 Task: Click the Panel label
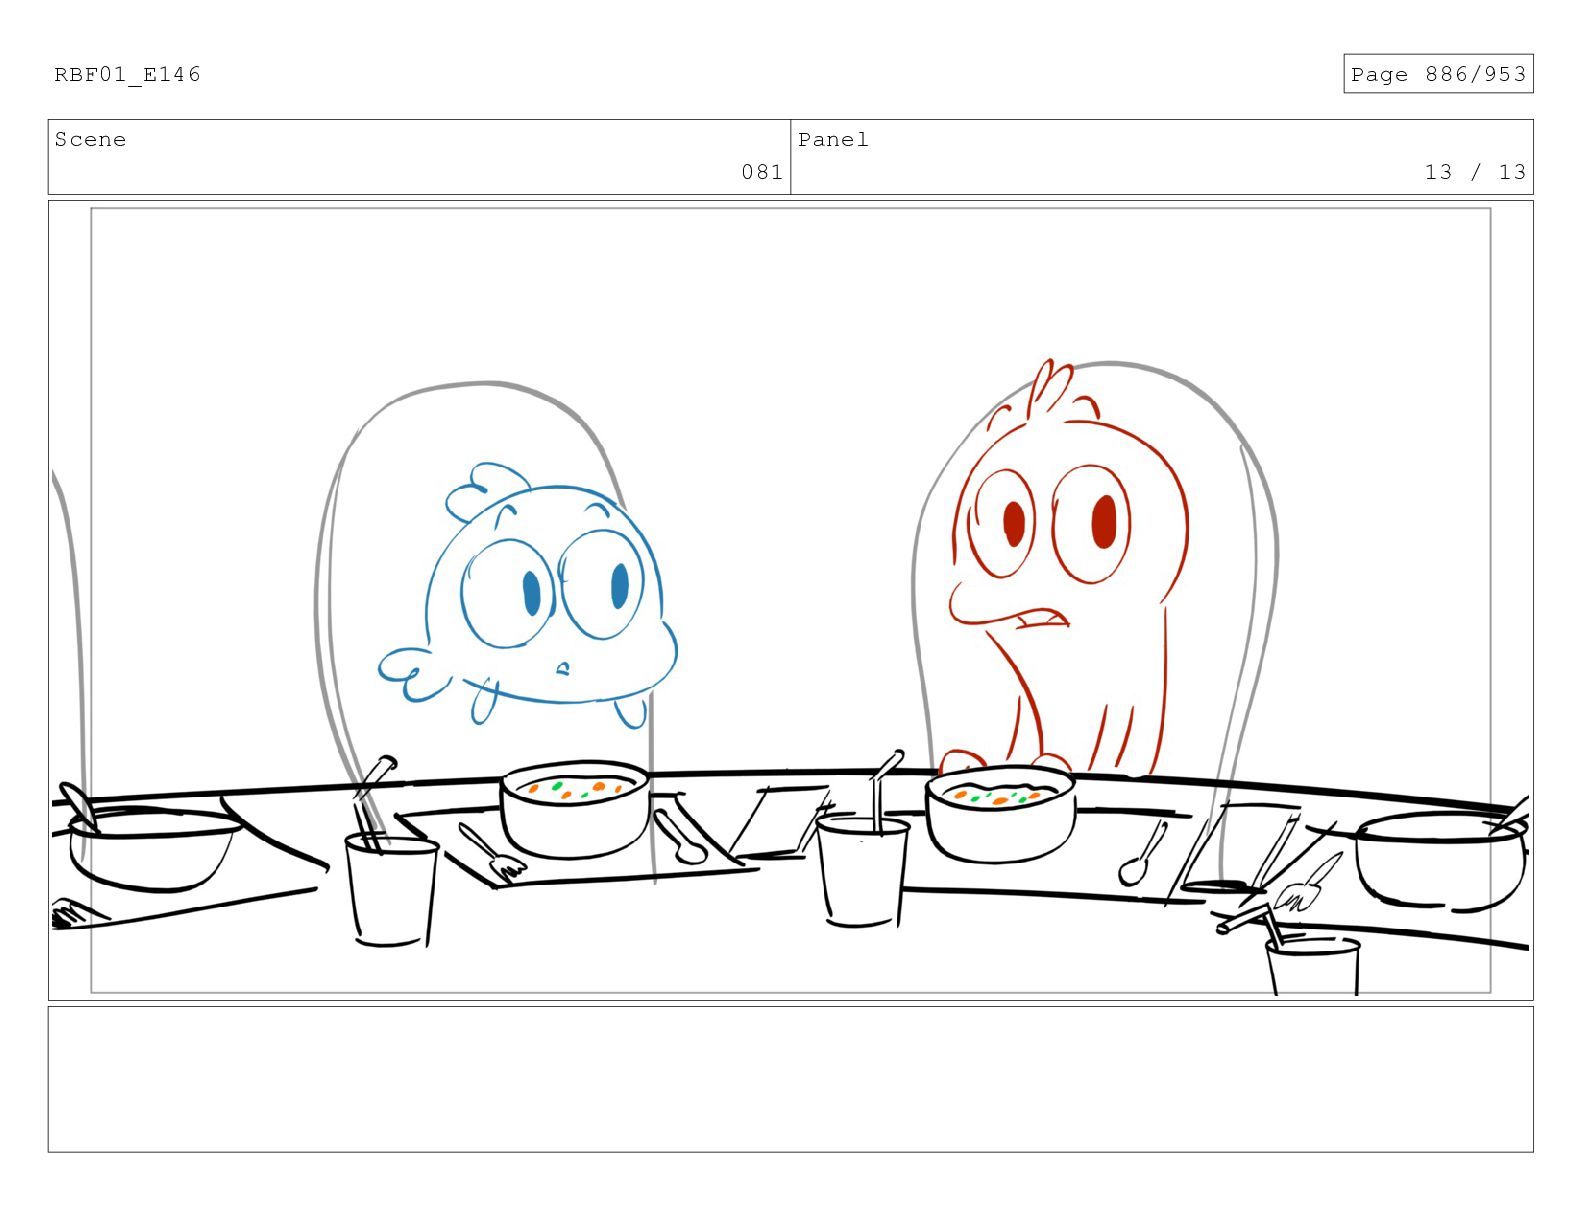[x=833, y=140]
